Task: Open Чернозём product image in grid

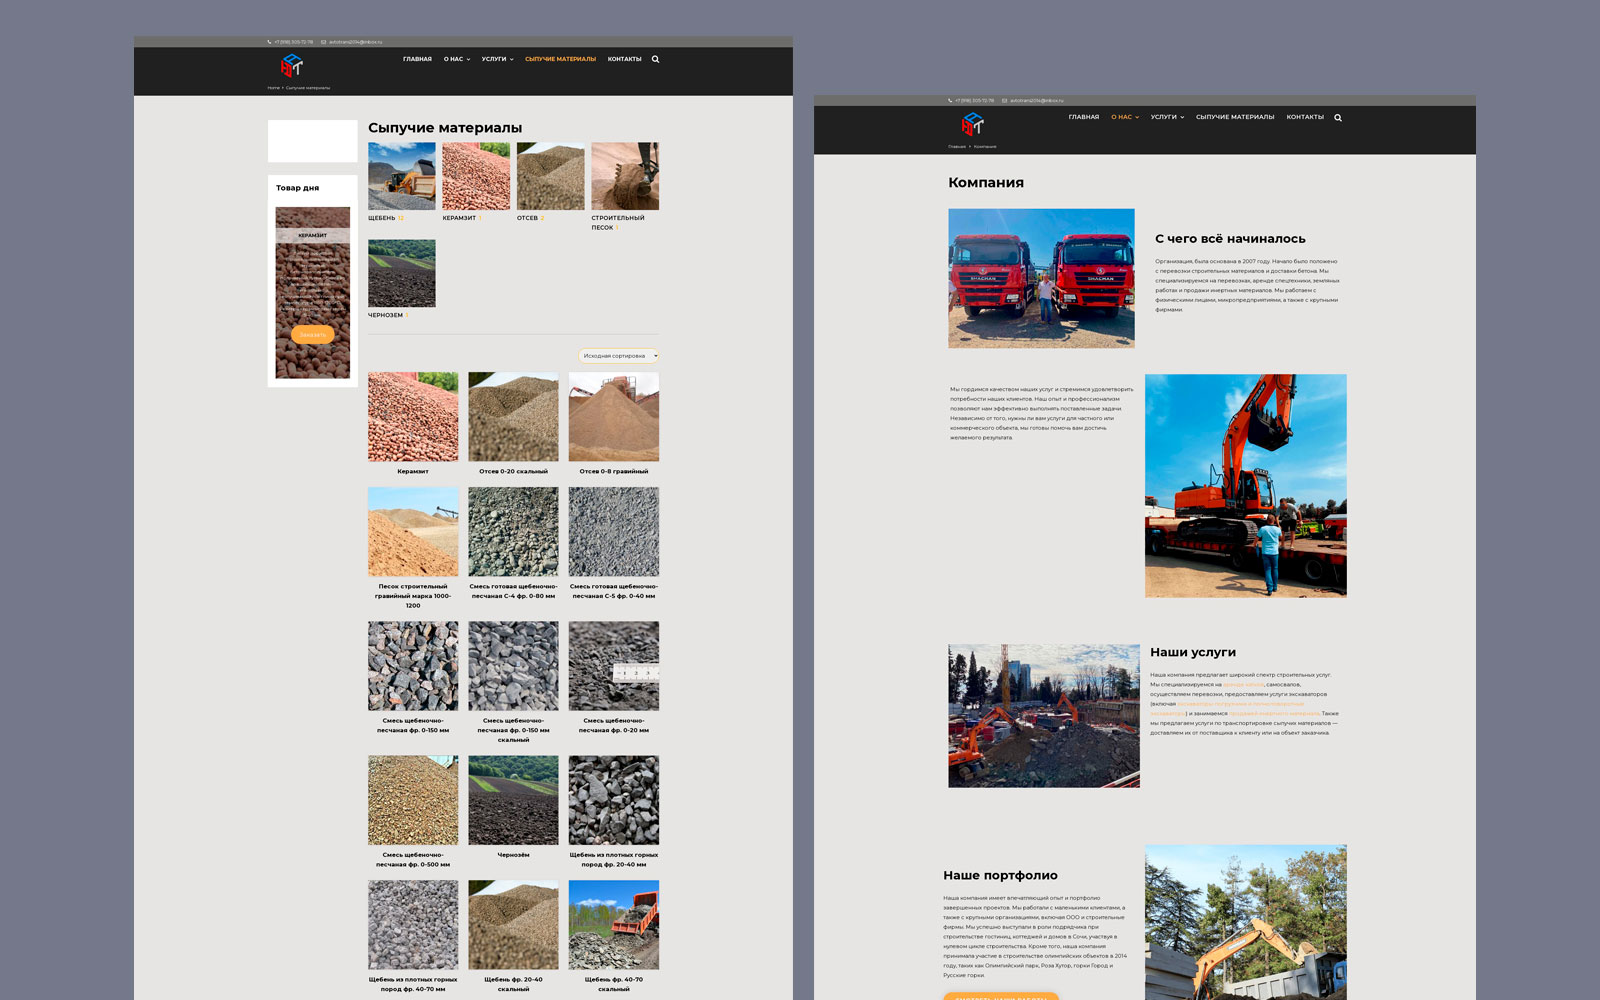Action: click(513, 800)
